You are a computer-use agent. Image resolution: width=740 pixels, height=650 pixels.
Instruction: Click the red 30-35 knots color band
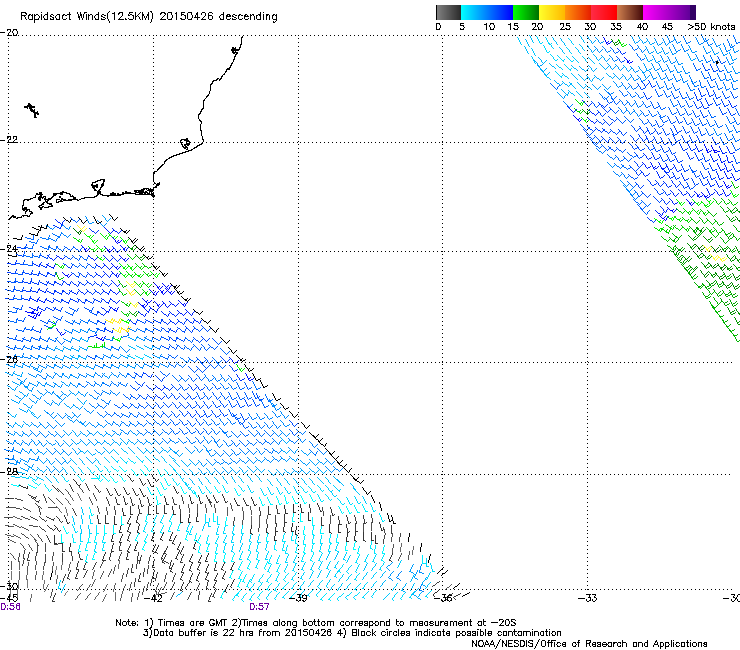pos(604,12)
